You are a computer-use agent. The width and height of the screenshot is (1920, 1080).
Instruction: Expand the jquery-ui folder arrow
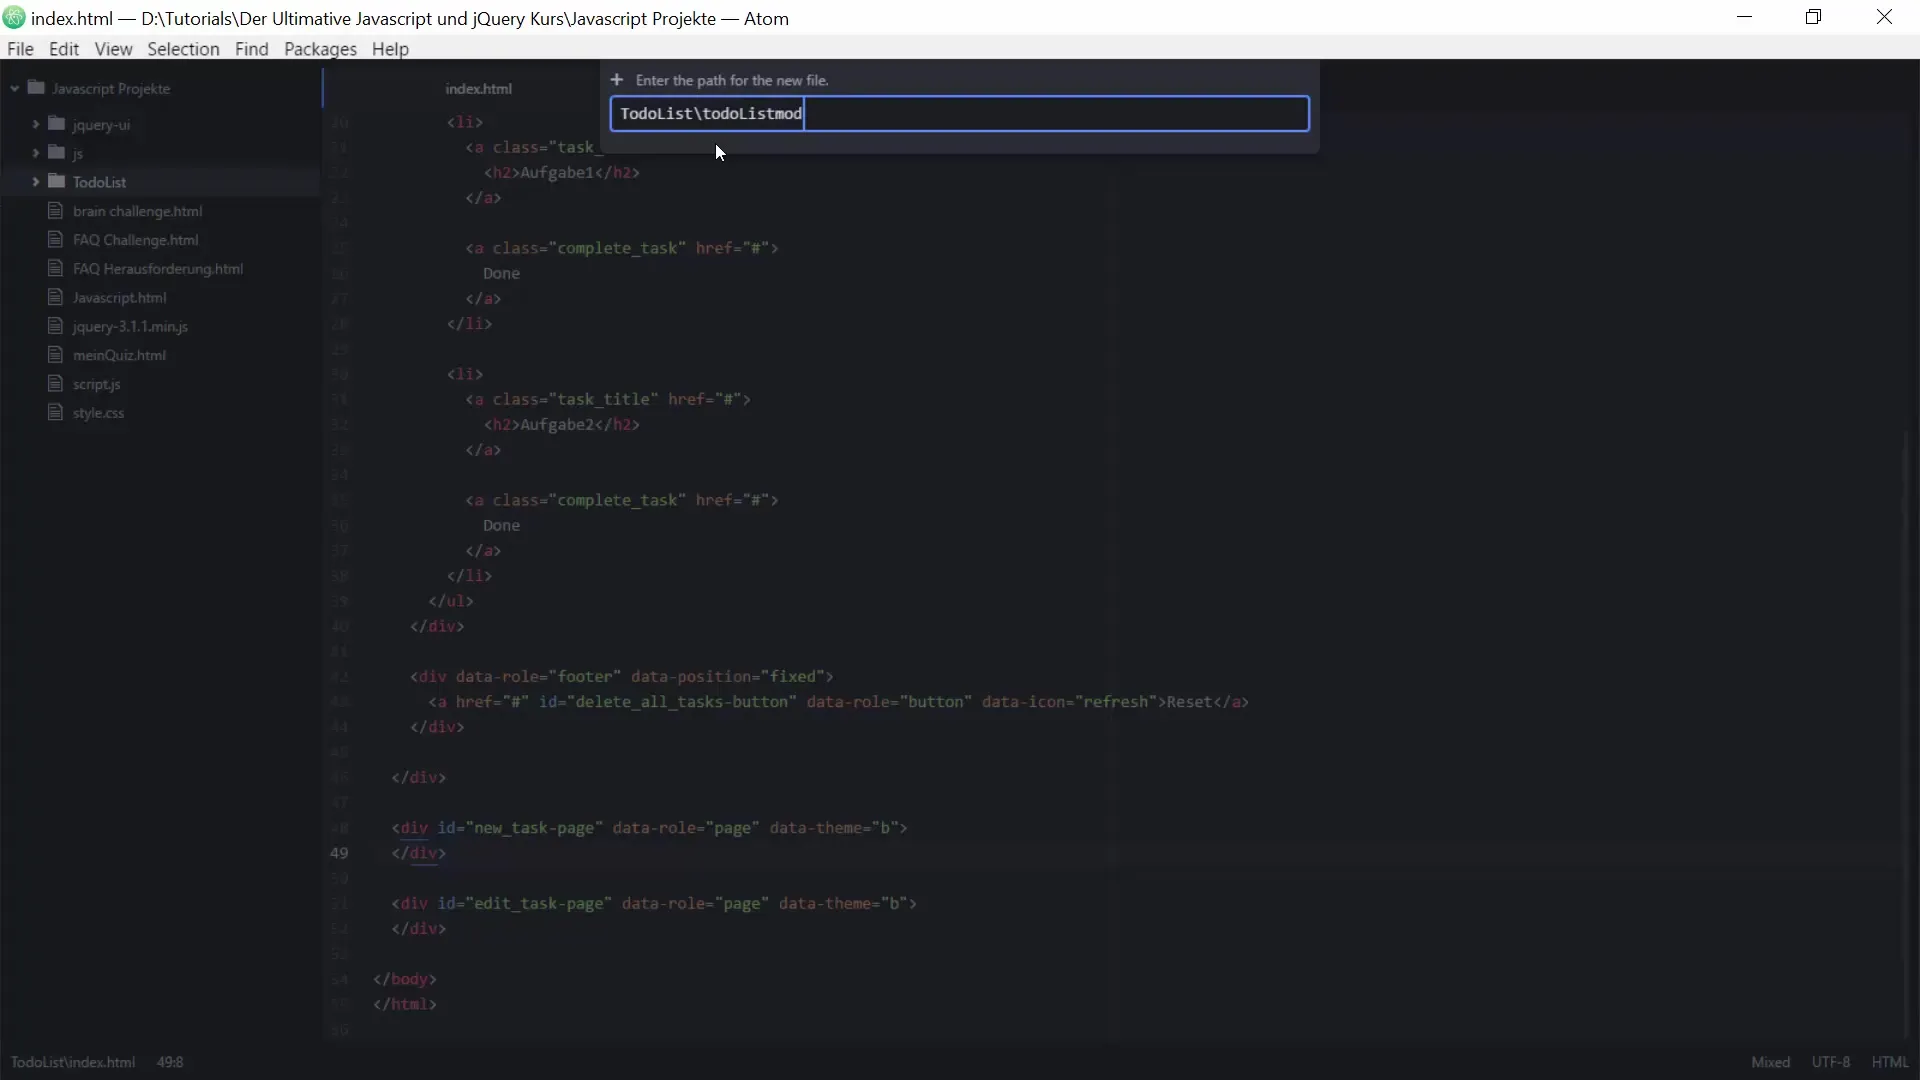(x=36, y=124)
